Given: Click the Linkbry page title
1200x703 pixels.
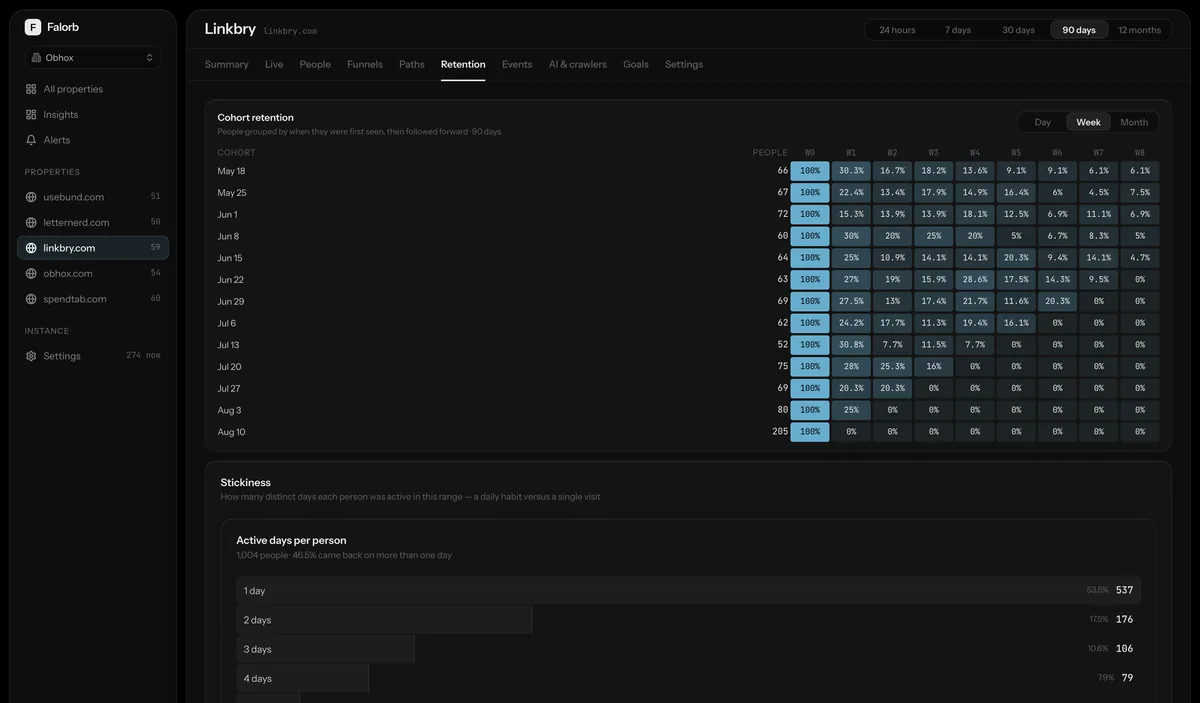Looking at the screenshot, I should coord(230,29).
